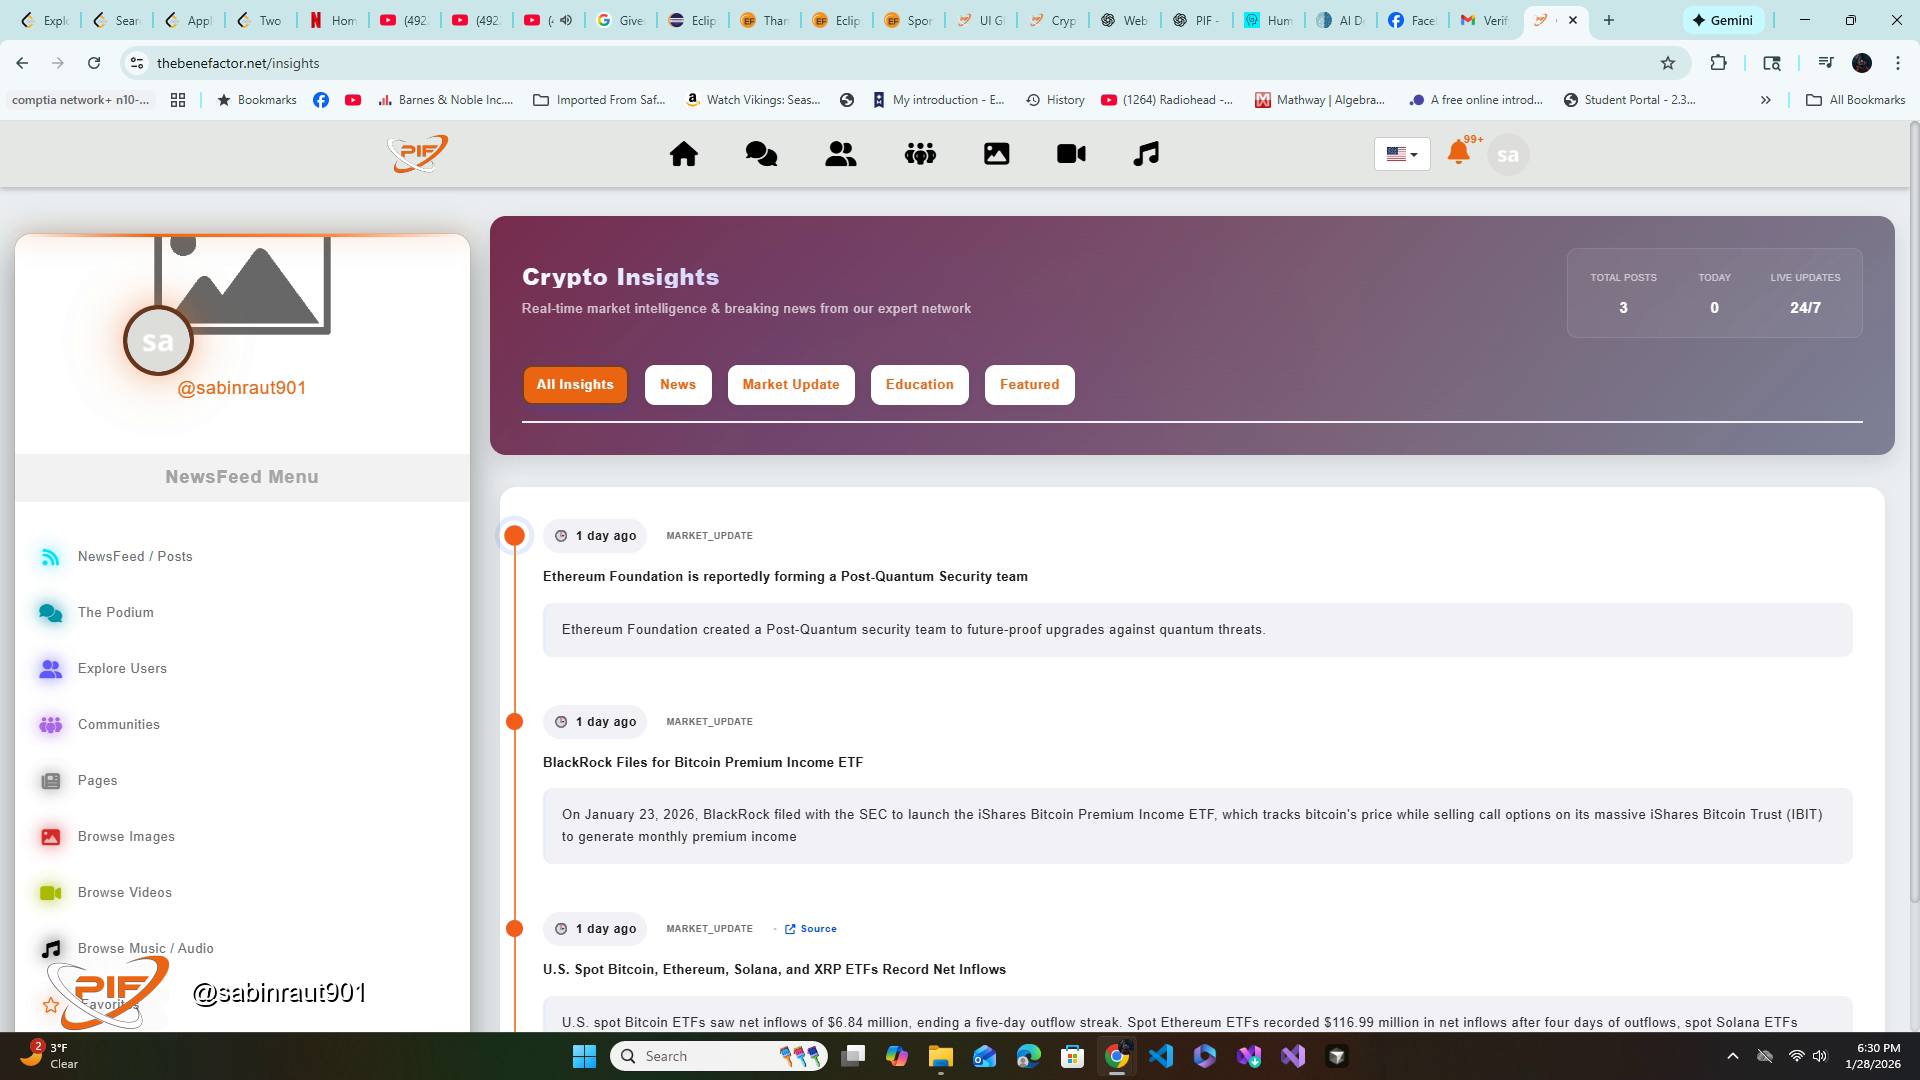The height and width of the screenshot is (1080, 1920).
Task: Click the @sabinraut901 username link in profile card
Action: [241, 388]
